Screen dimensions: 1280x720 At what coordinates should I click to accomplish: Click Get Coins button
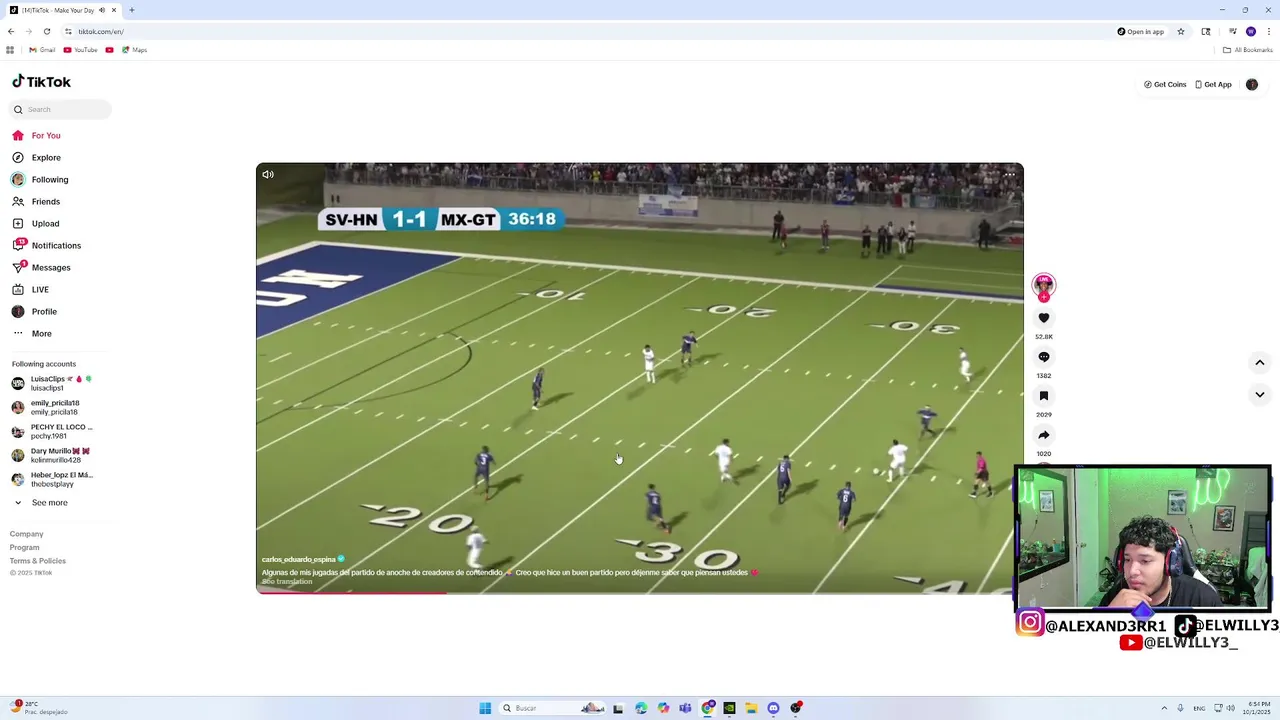(x=1165, y=85)
